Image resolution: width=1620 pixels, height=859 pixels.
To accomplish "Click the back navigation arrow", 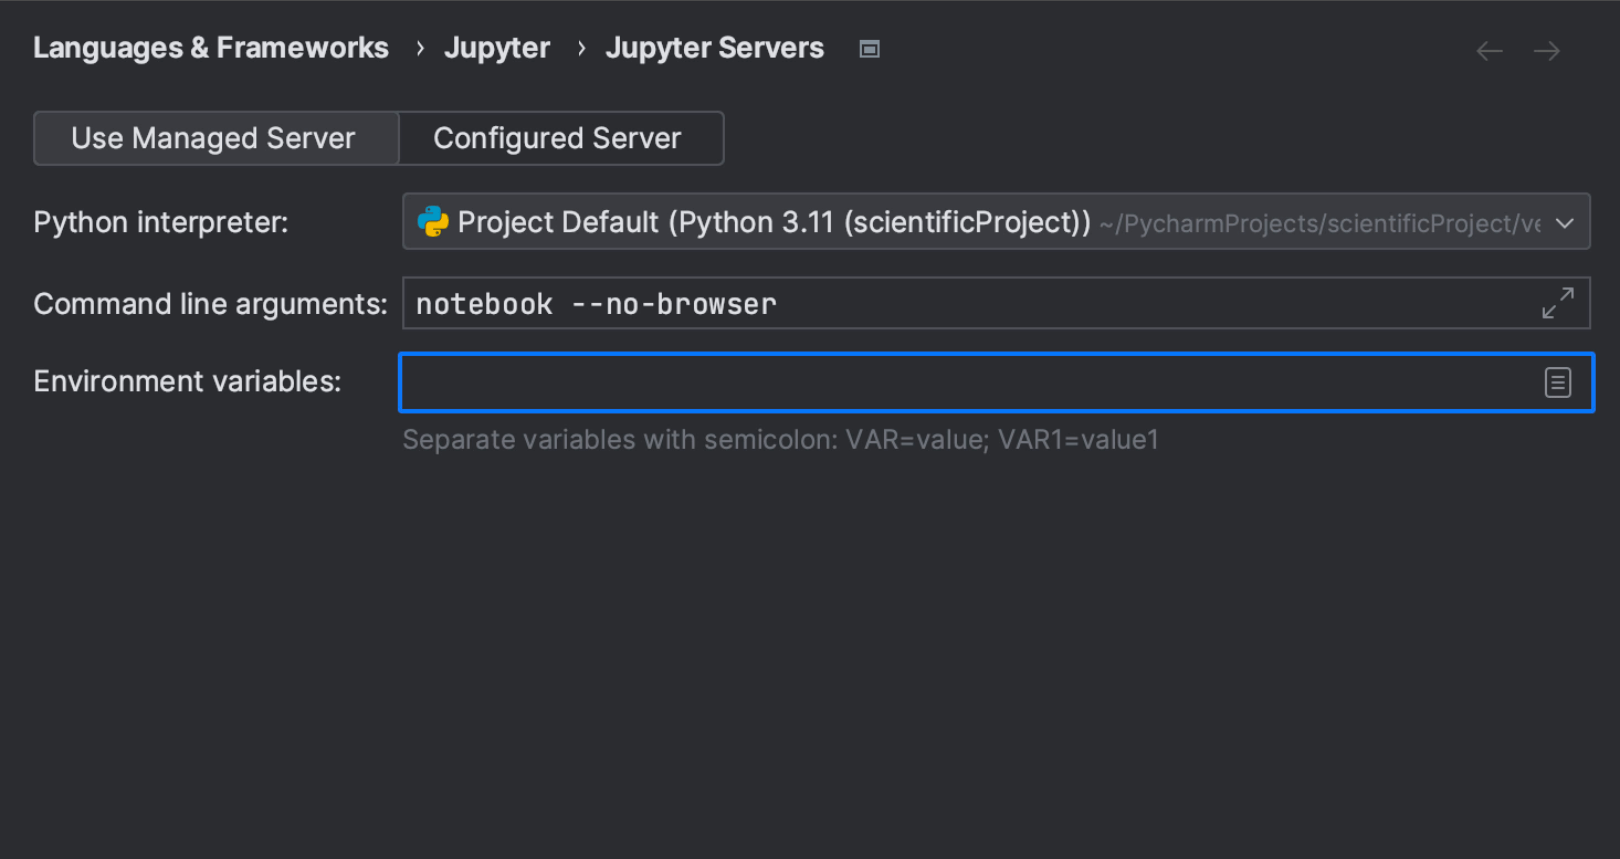I will [x=1489, y=51].
